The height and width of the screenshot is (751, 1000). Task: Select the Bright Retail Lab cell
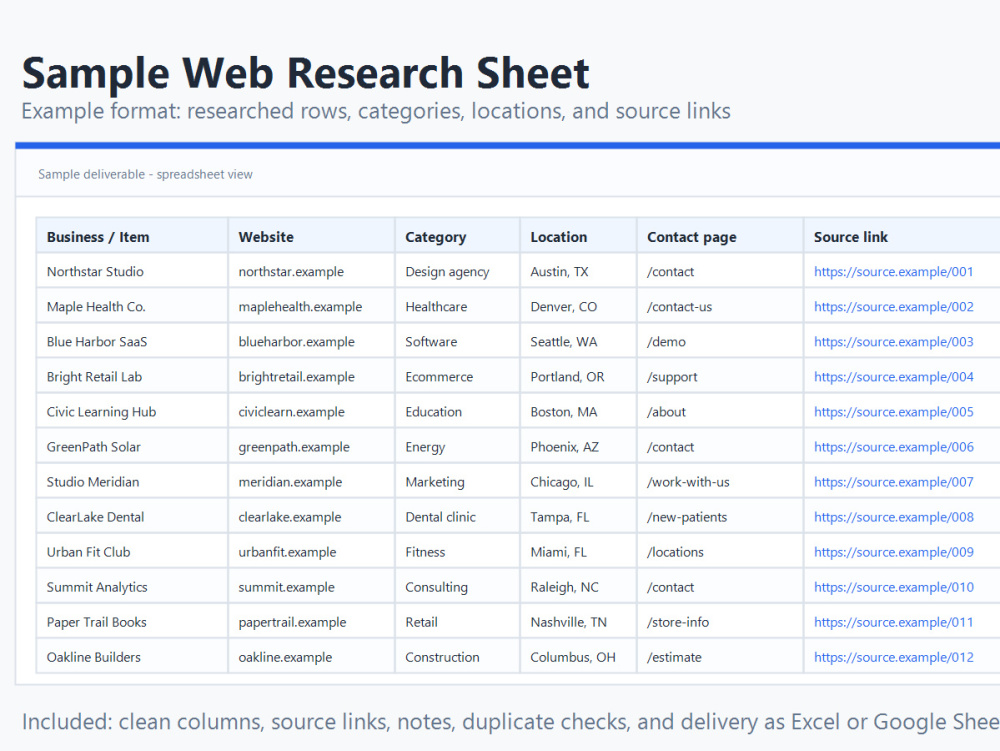pos(132,377)
